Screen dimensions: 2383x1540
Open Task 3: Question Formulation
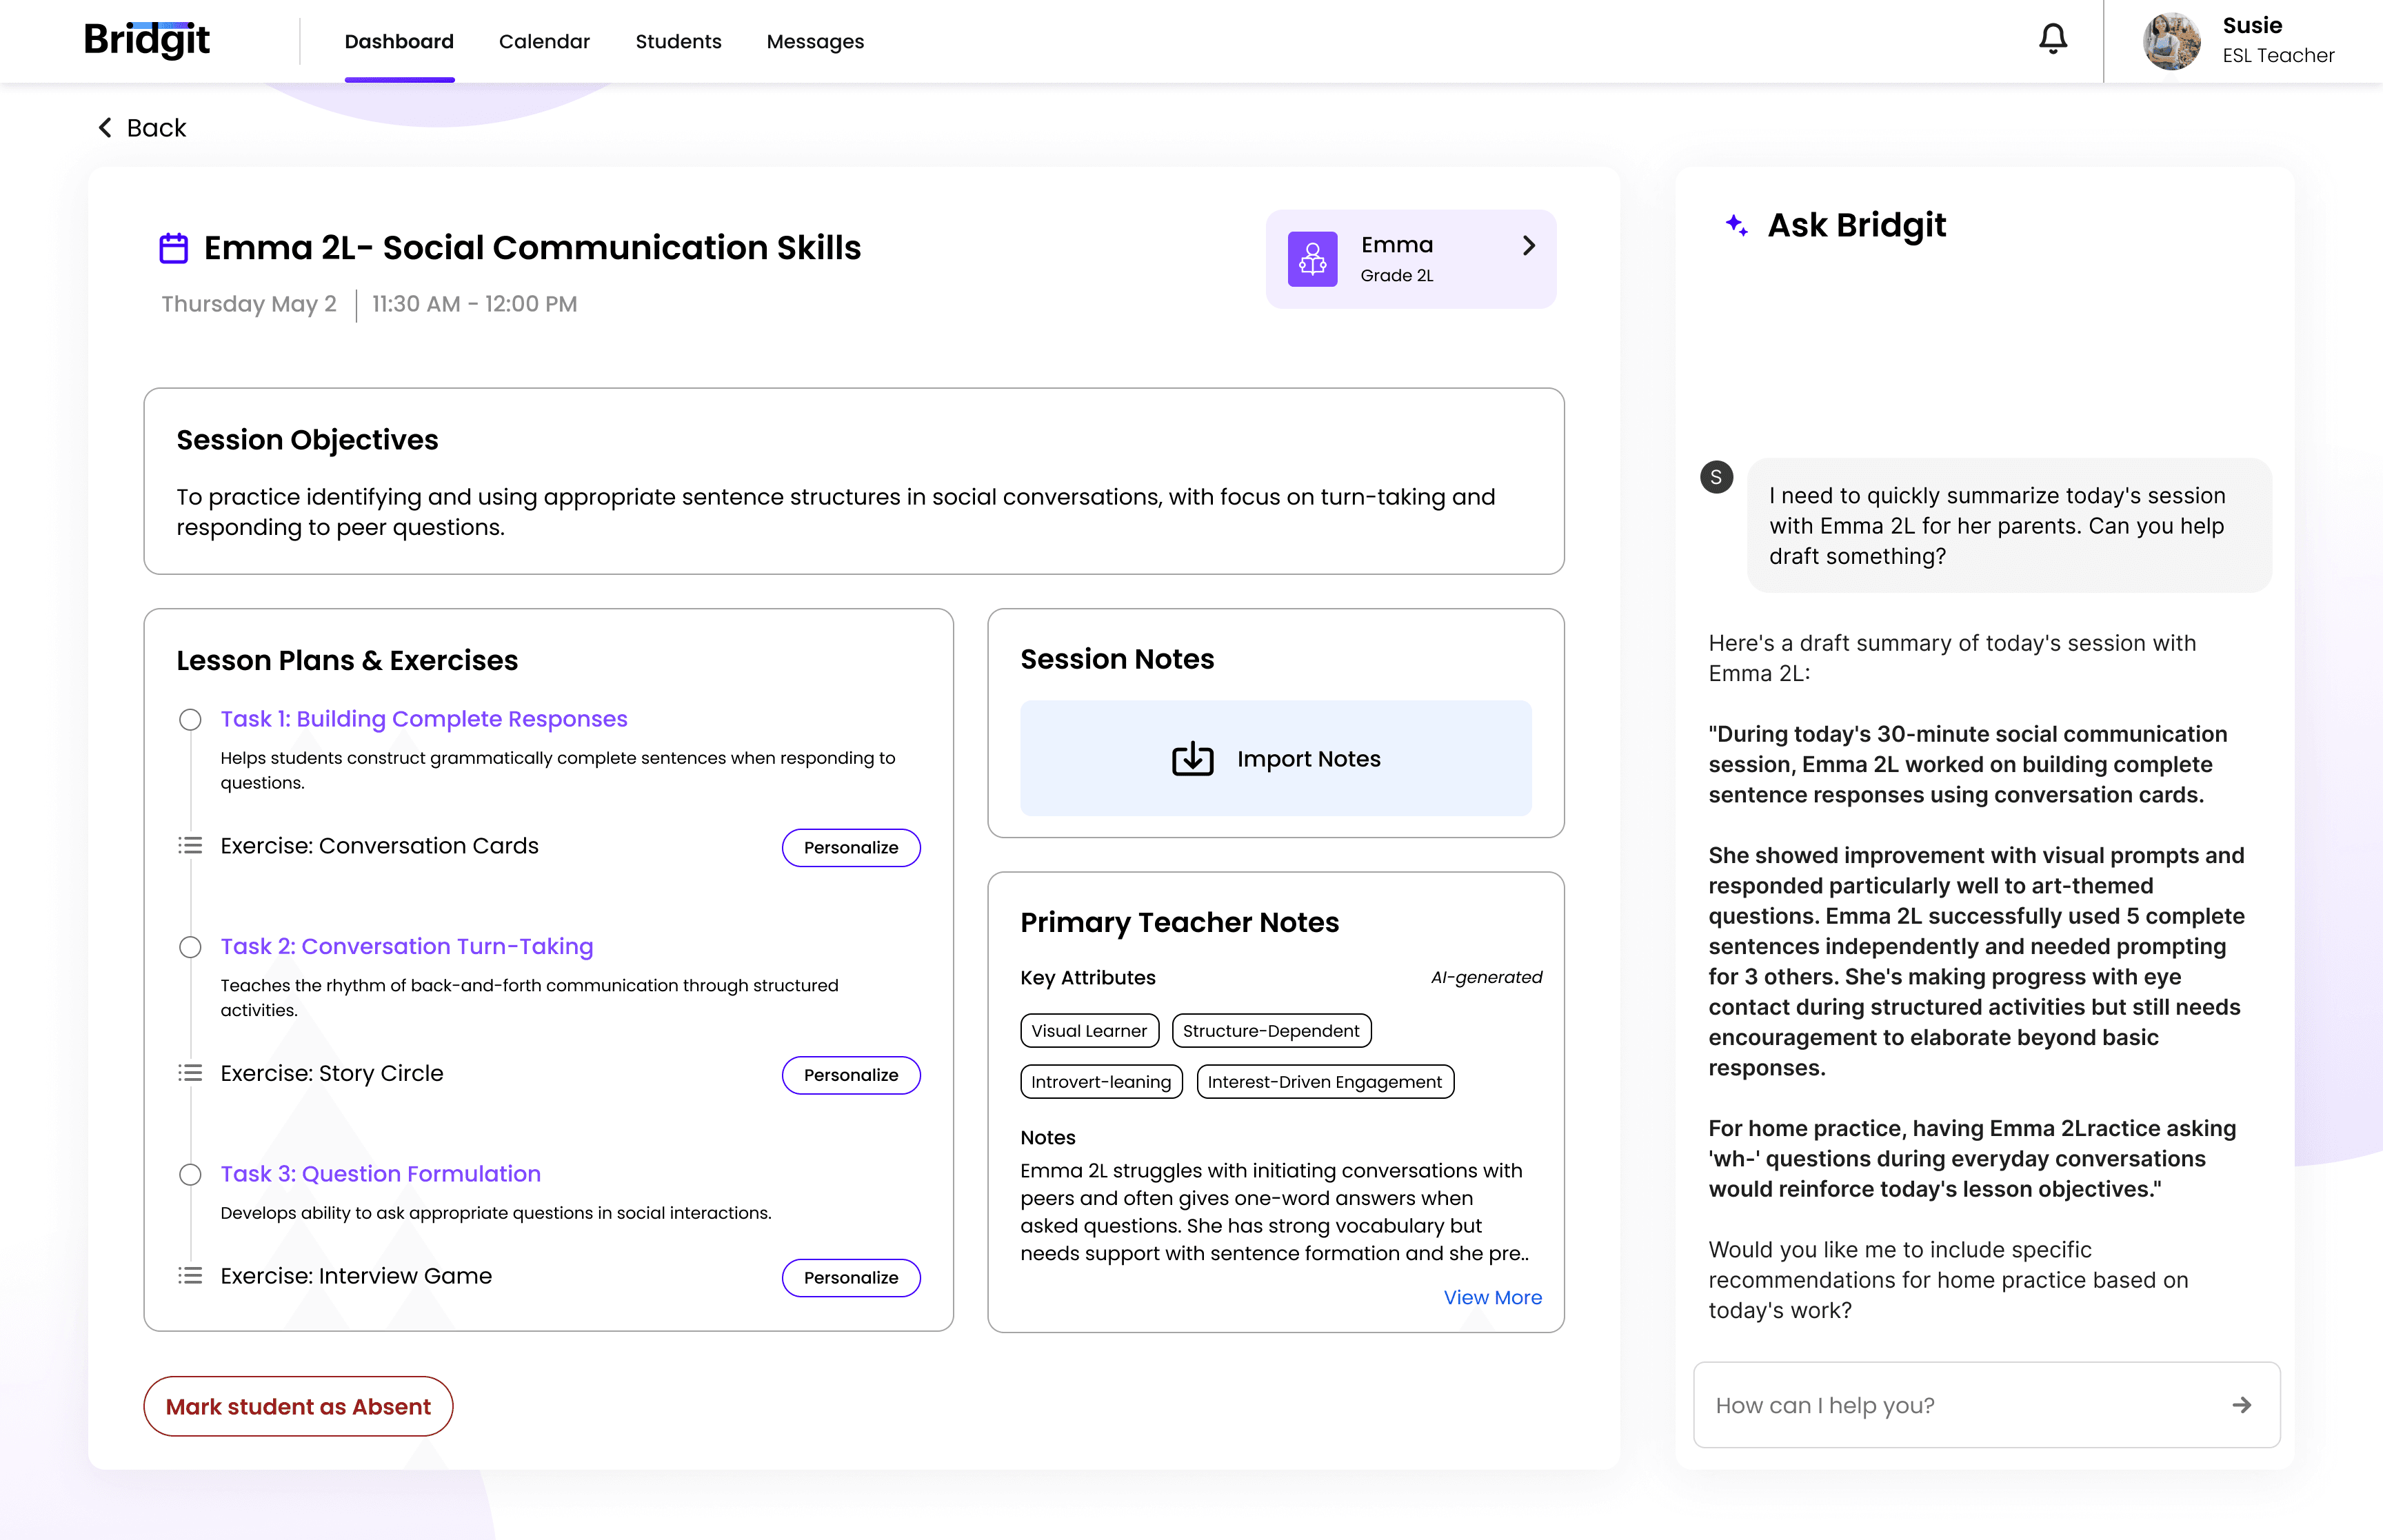point(380,1174)
